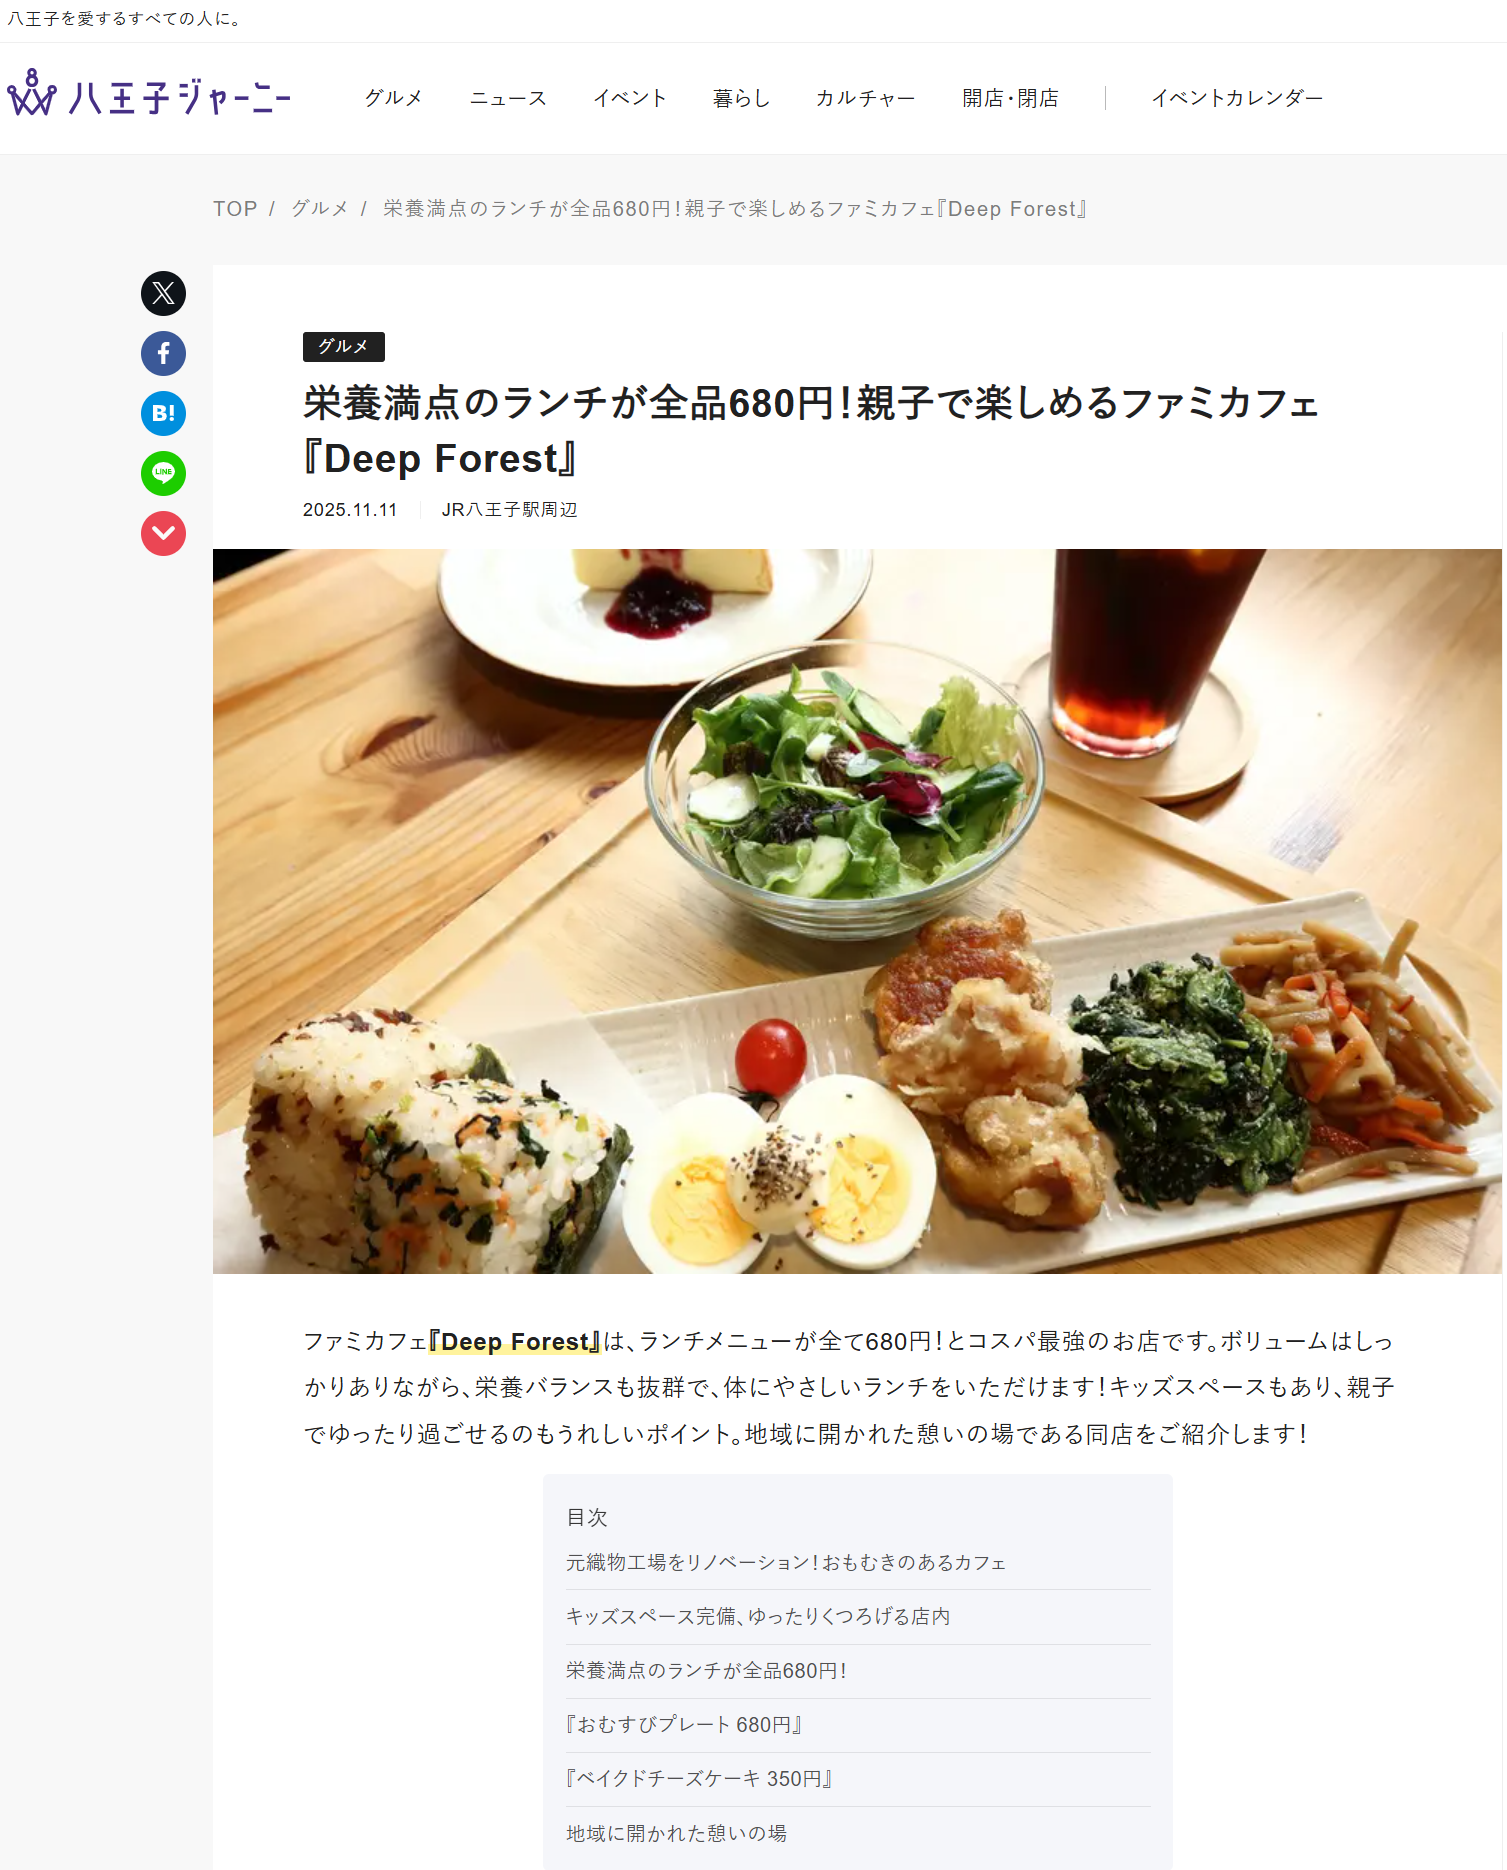Jump to 元織物工場をリノベーション section
The height and width of the screenshot is (1870, 1507).
(786, 1562)
